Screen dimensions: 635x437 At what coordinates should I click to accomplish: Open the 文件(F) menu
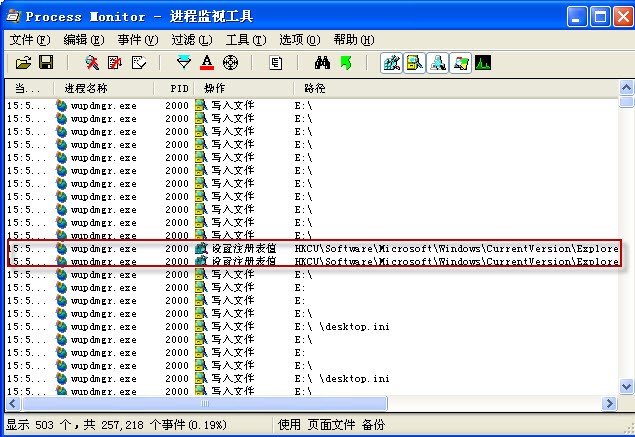pos(30,40)
